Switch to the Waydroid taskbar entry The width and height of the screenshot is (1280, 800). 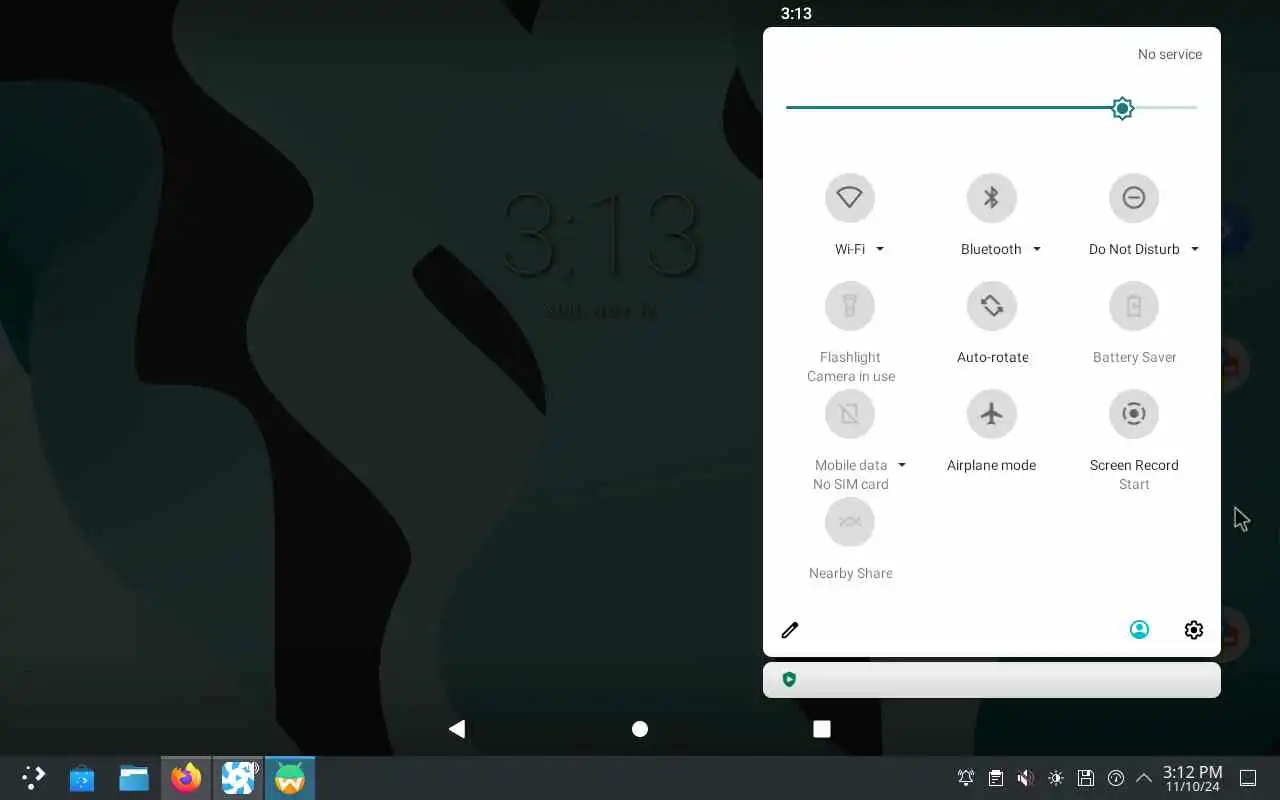coord(290,777)
